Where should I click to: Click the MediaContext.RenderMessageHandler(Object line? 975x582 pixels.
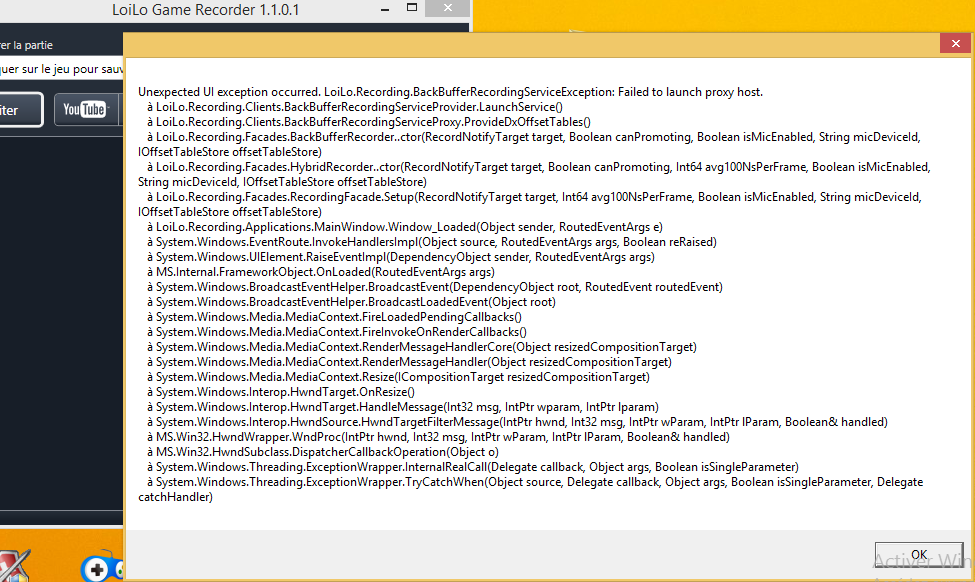click(409, 361)
